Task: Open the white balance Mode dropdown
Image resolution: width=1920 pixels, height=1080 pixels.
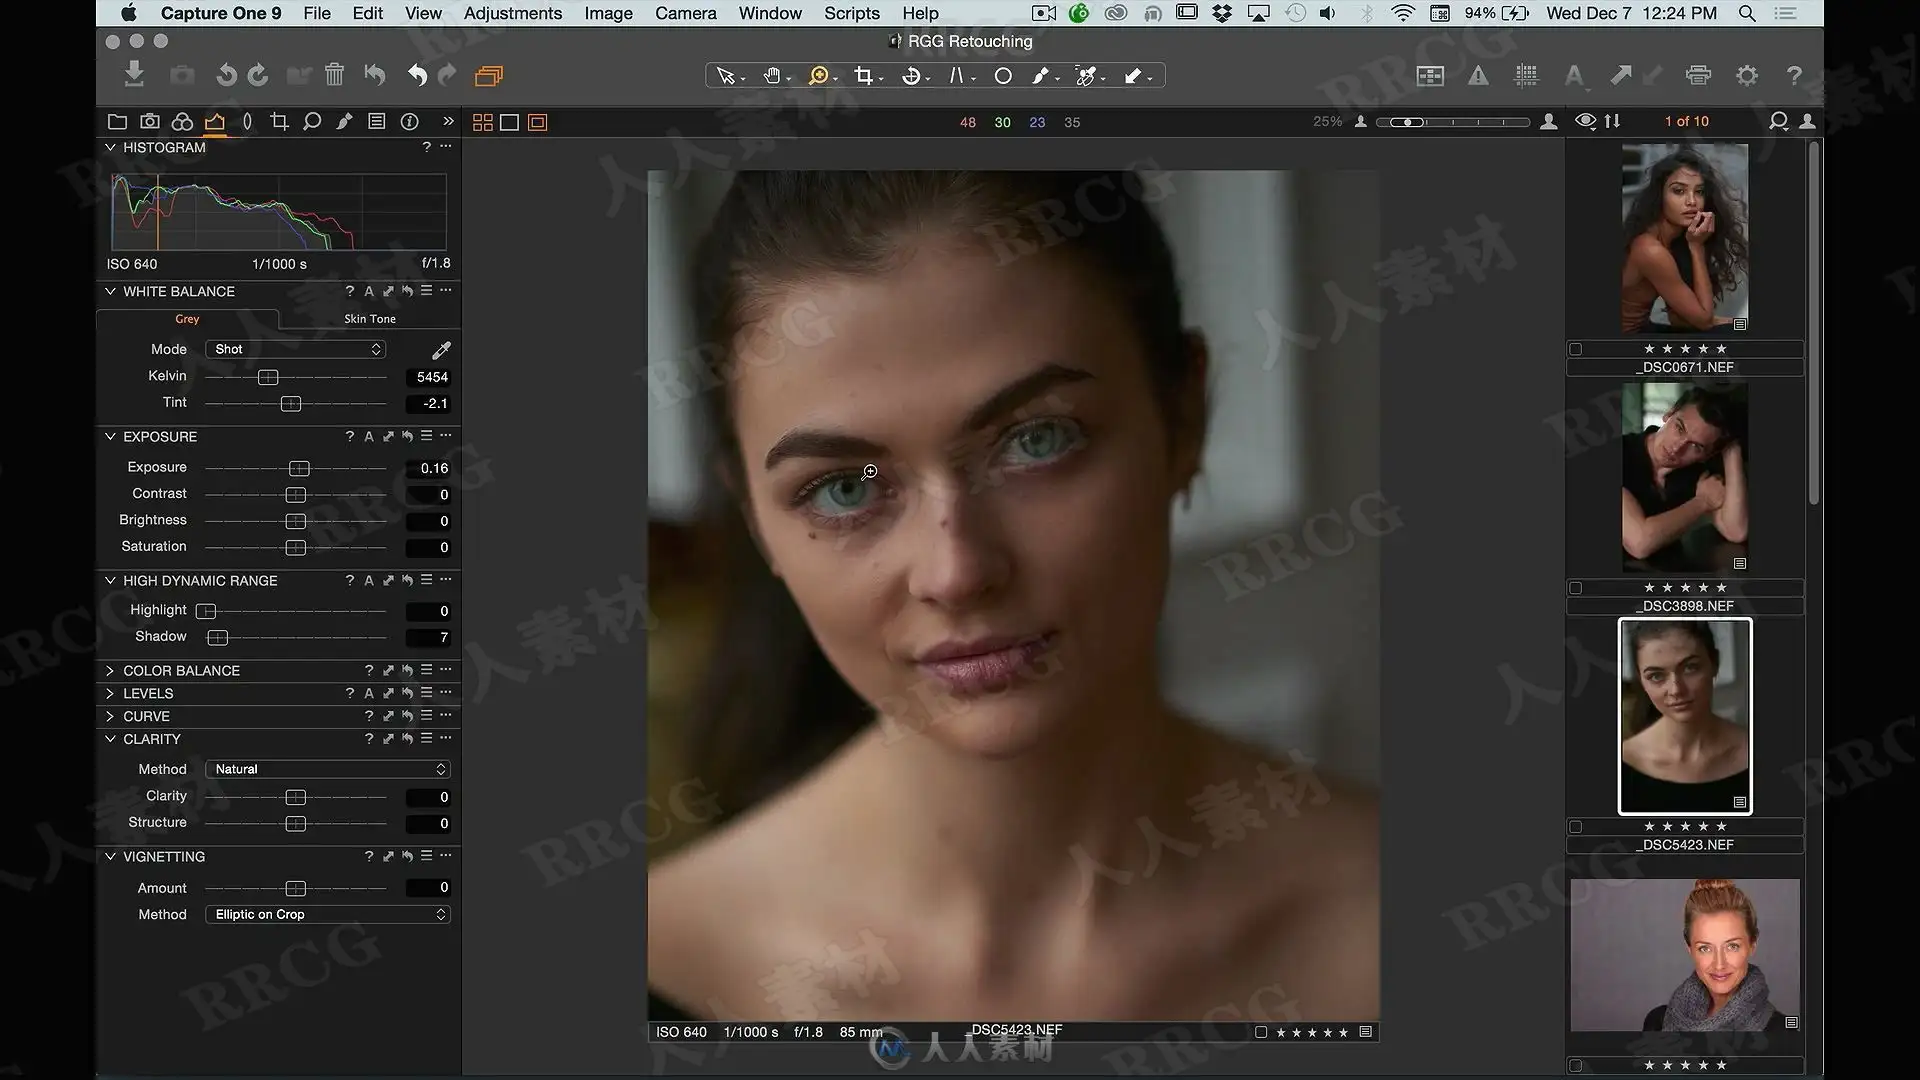Action: (x=296, y=349)
